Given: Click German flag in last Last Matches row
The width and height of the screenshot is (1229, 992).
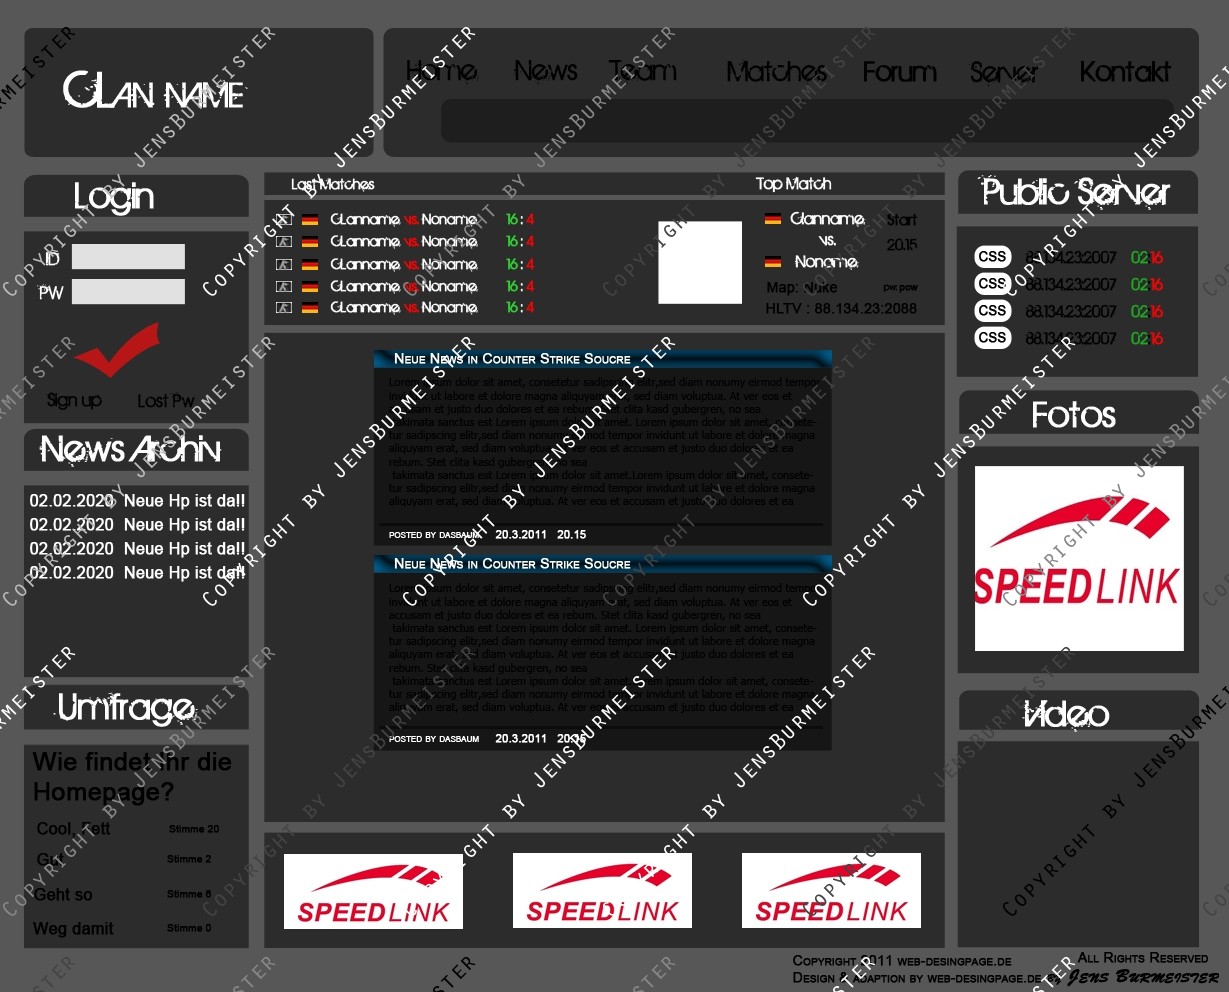Looking at the screenshot, I should (x=310, y=308).
